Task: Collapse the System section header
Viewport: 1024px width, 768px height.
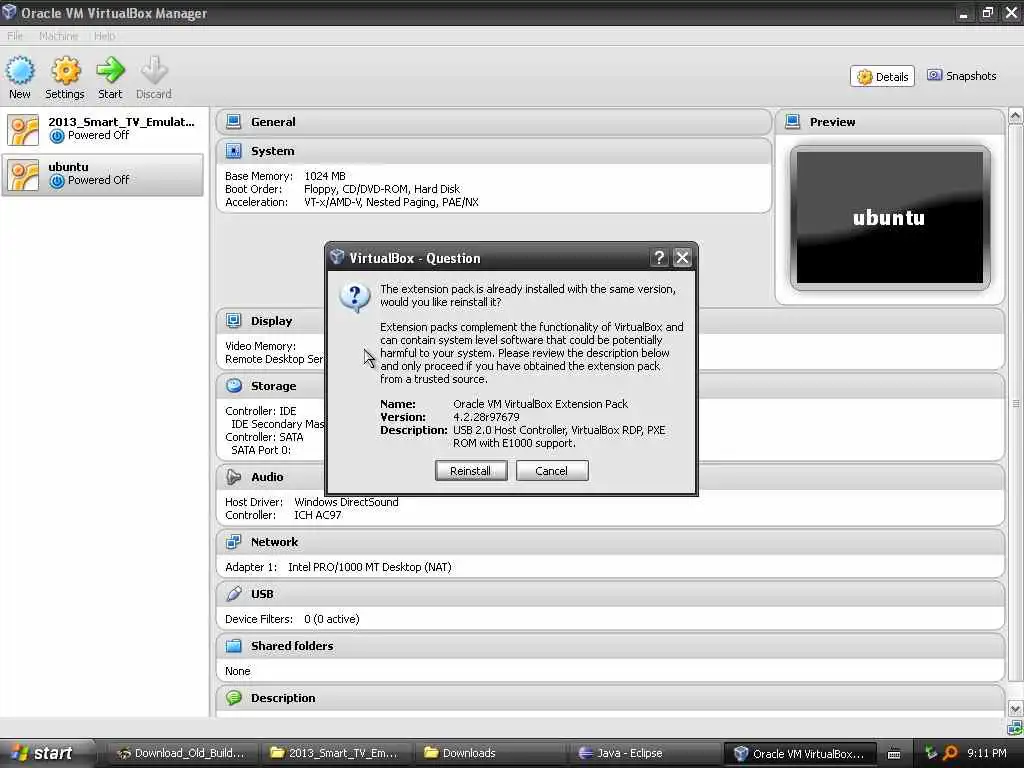Action: (x=494, y=151)
